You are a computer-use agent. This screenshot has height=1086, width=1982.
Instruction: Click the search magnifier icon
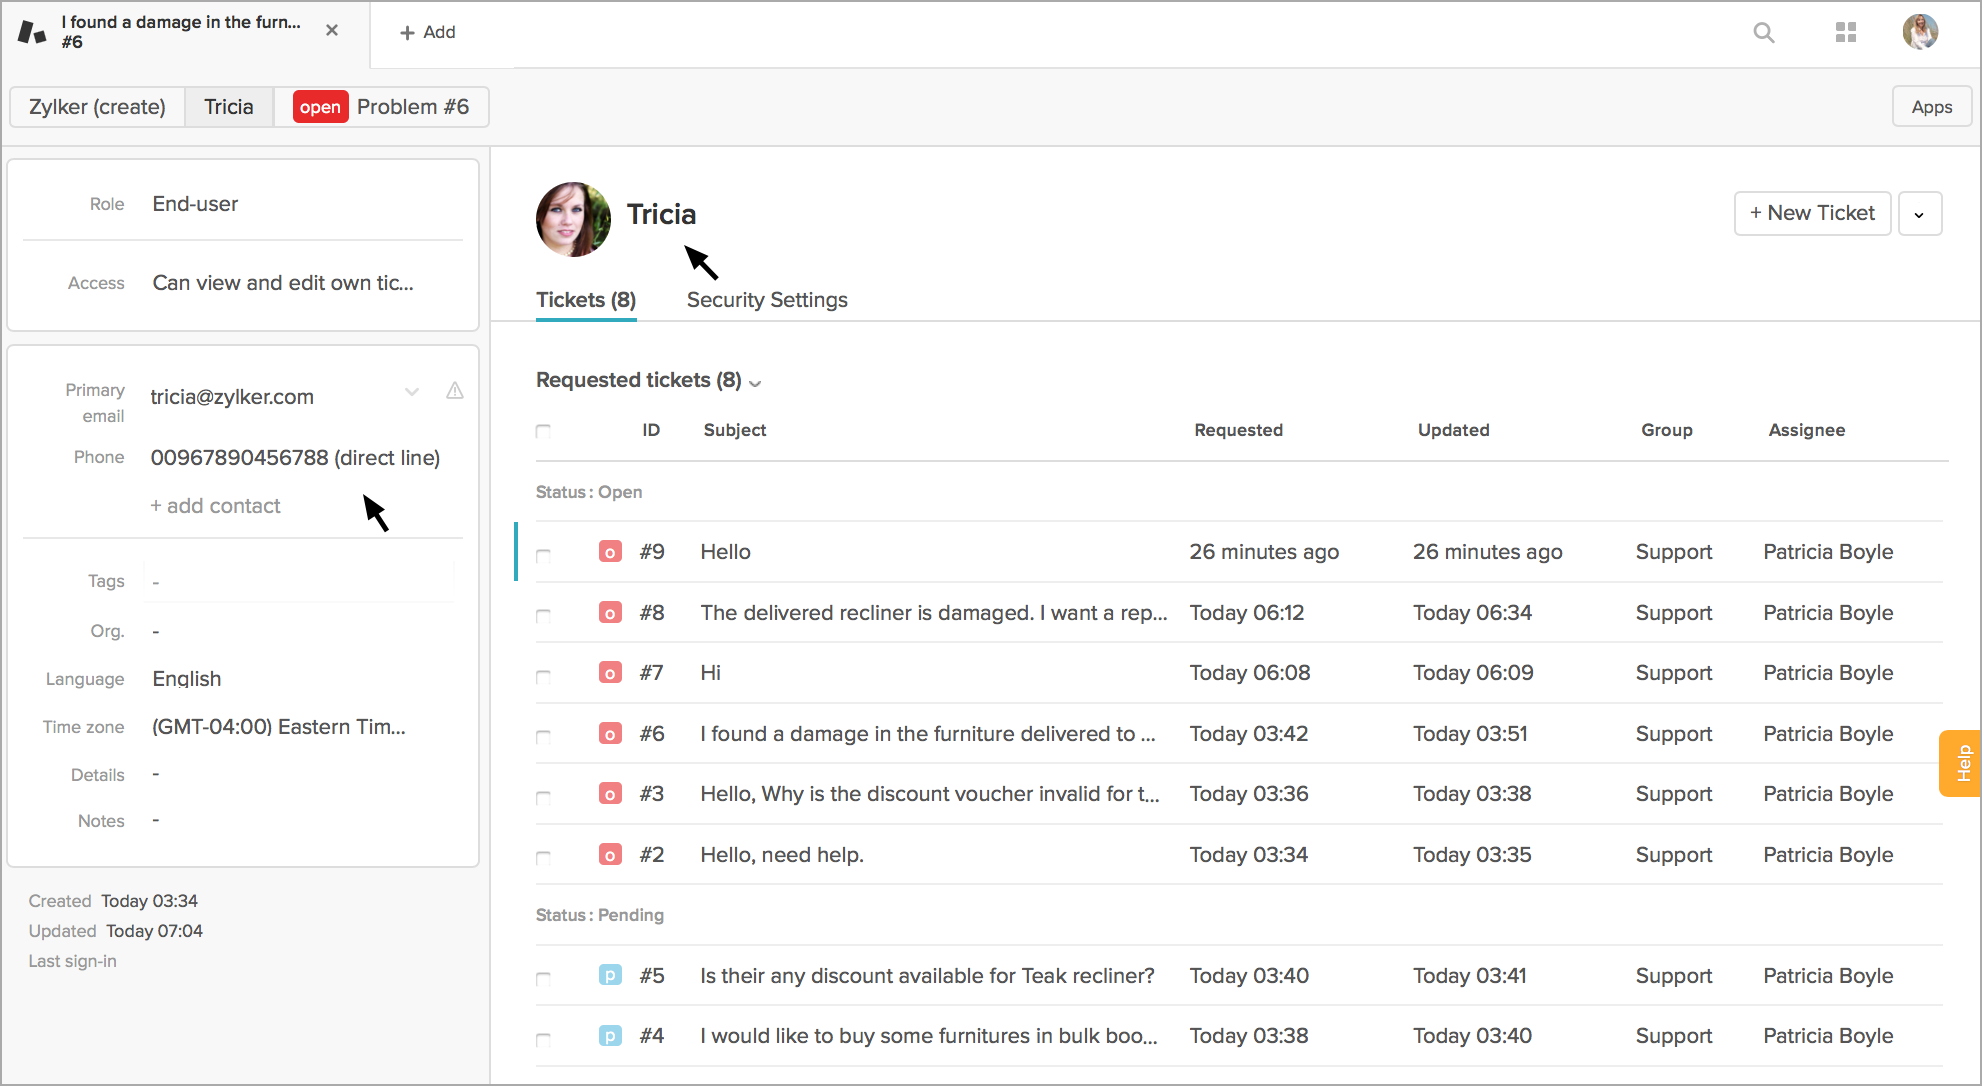coord(1764,33)
